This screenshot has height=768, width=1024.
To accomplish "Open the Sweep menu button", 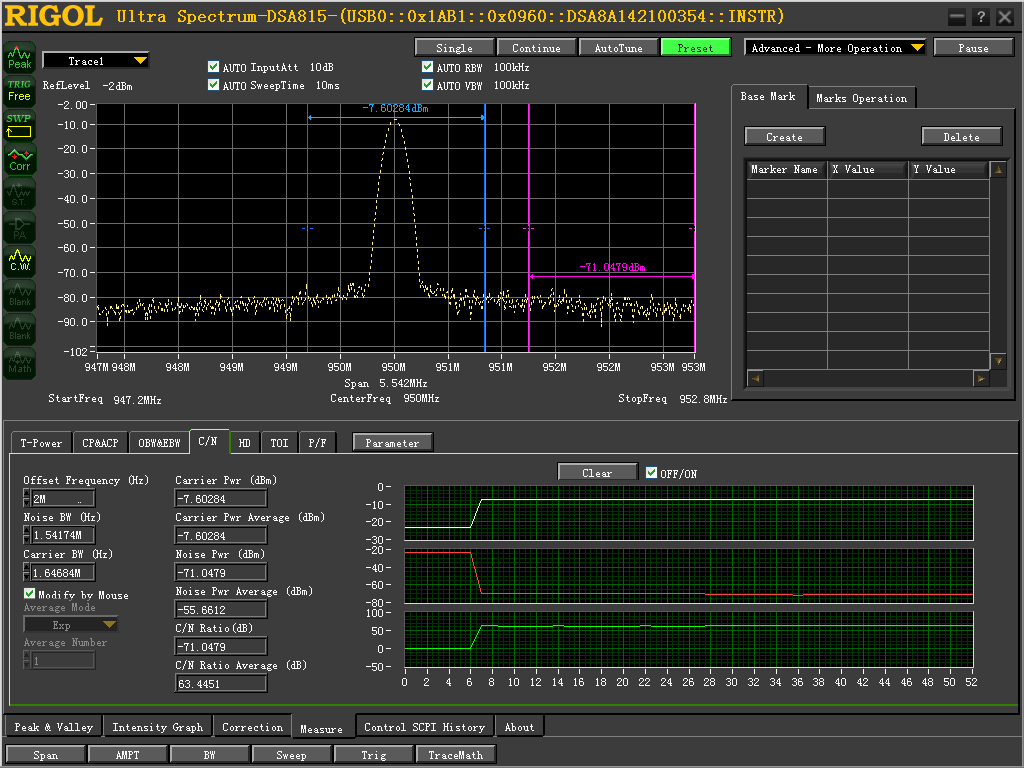I will pyautogui.click(x=291, y=754).
